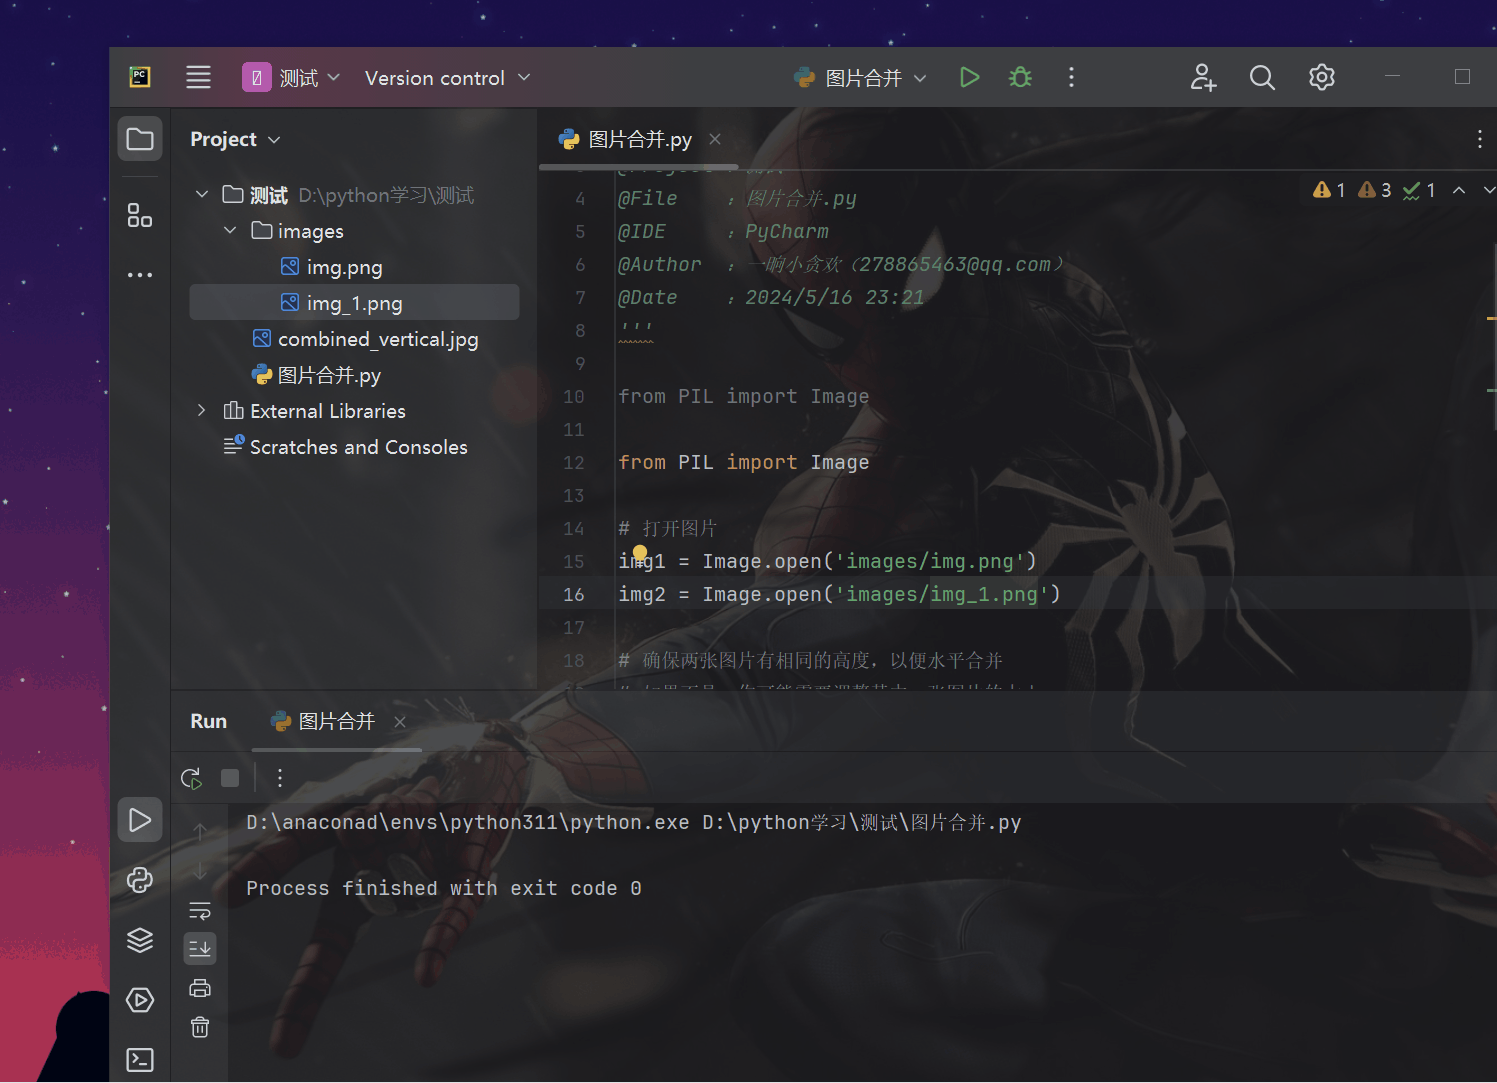Click line 16 in the editor gutter
1497x1083 pixels.
[x=574, y=594]
